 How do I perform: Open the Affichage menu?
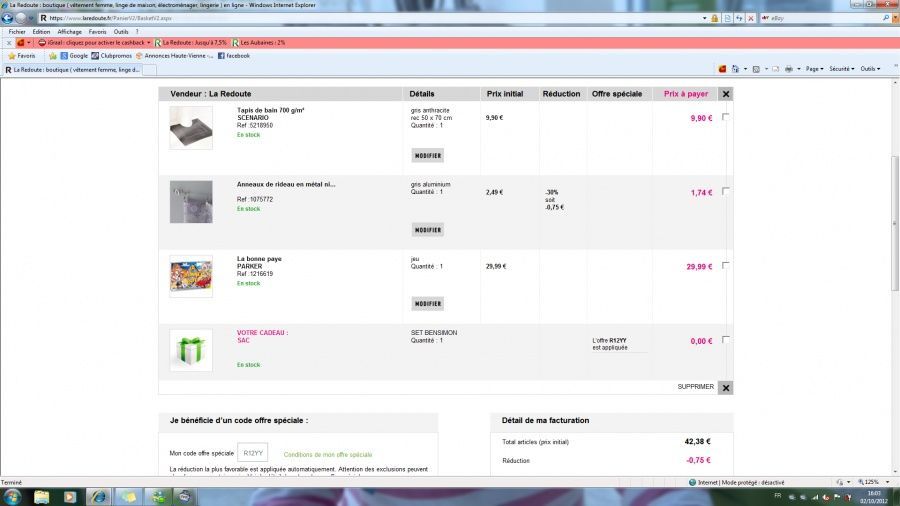(69, 32)
